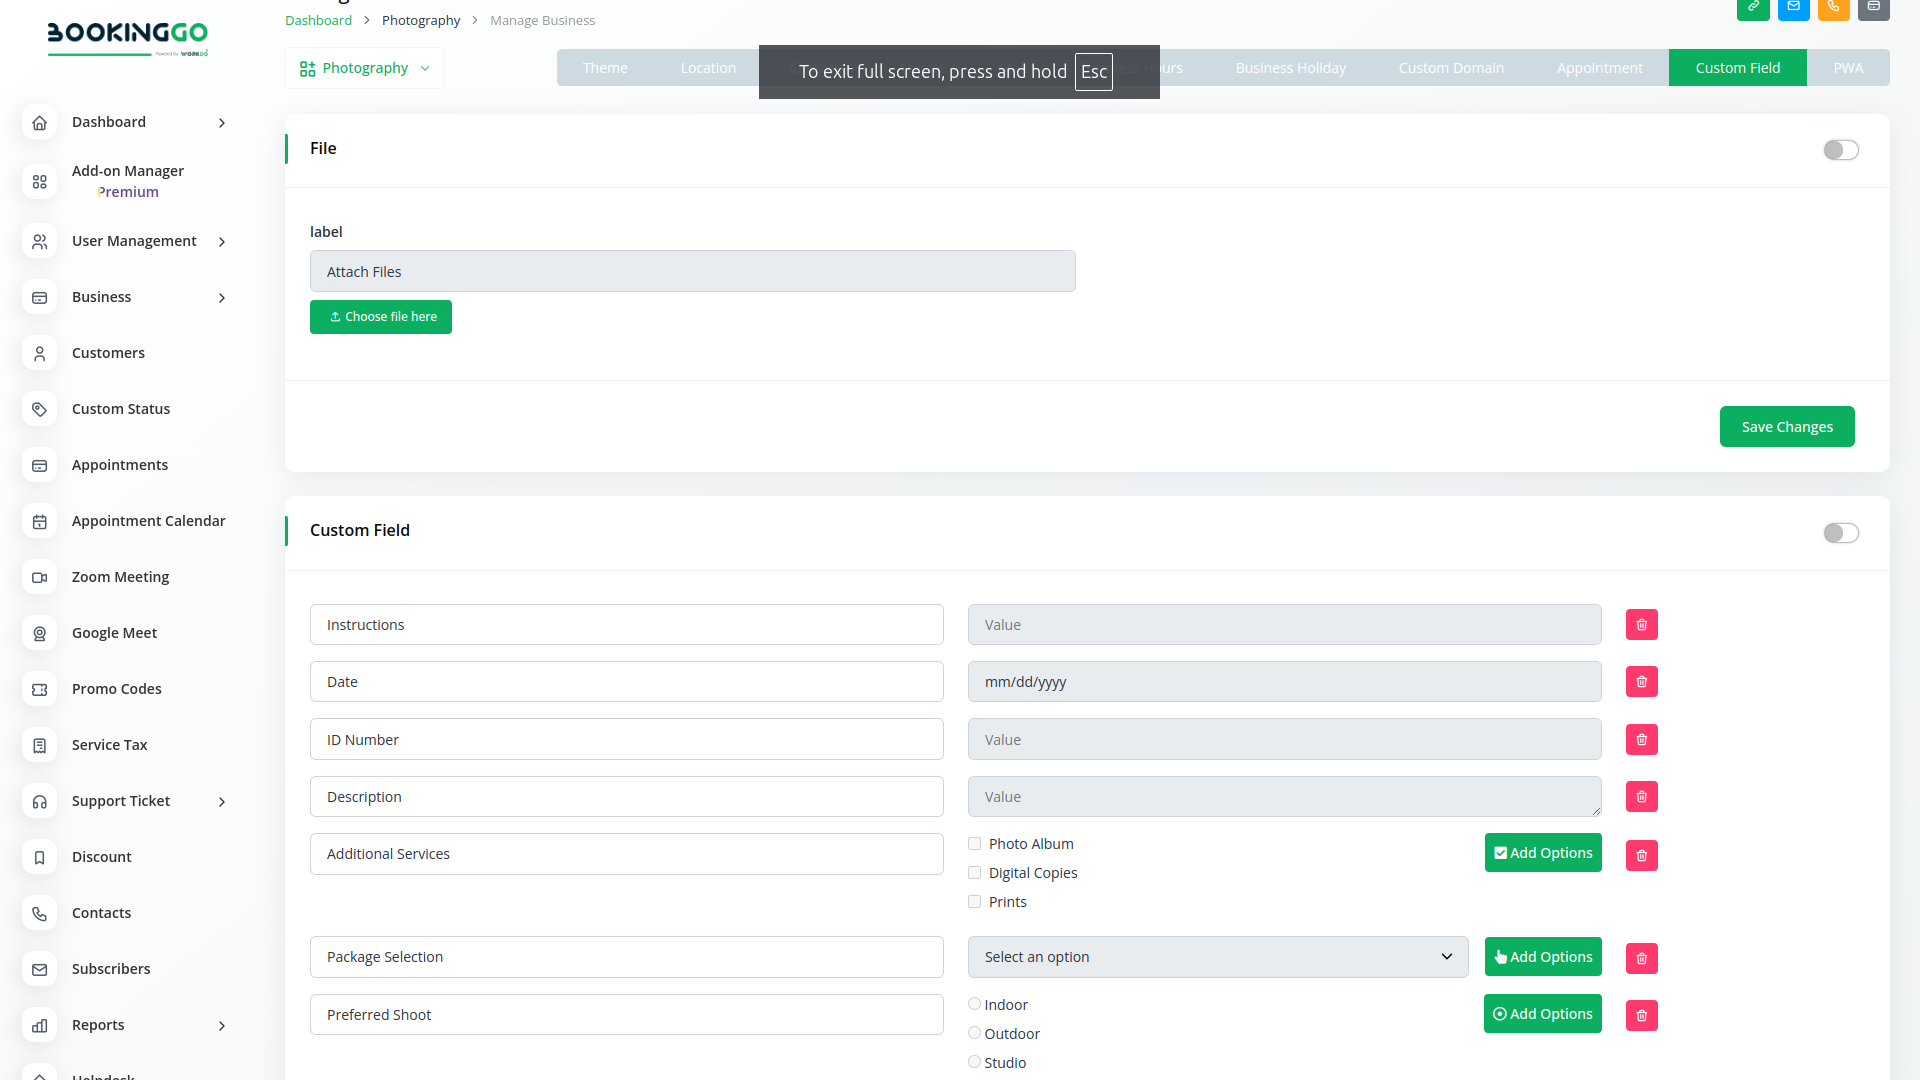Click the ID Number label input
The width and height of the screenshot is (1920, 1080).
point(626,740)
